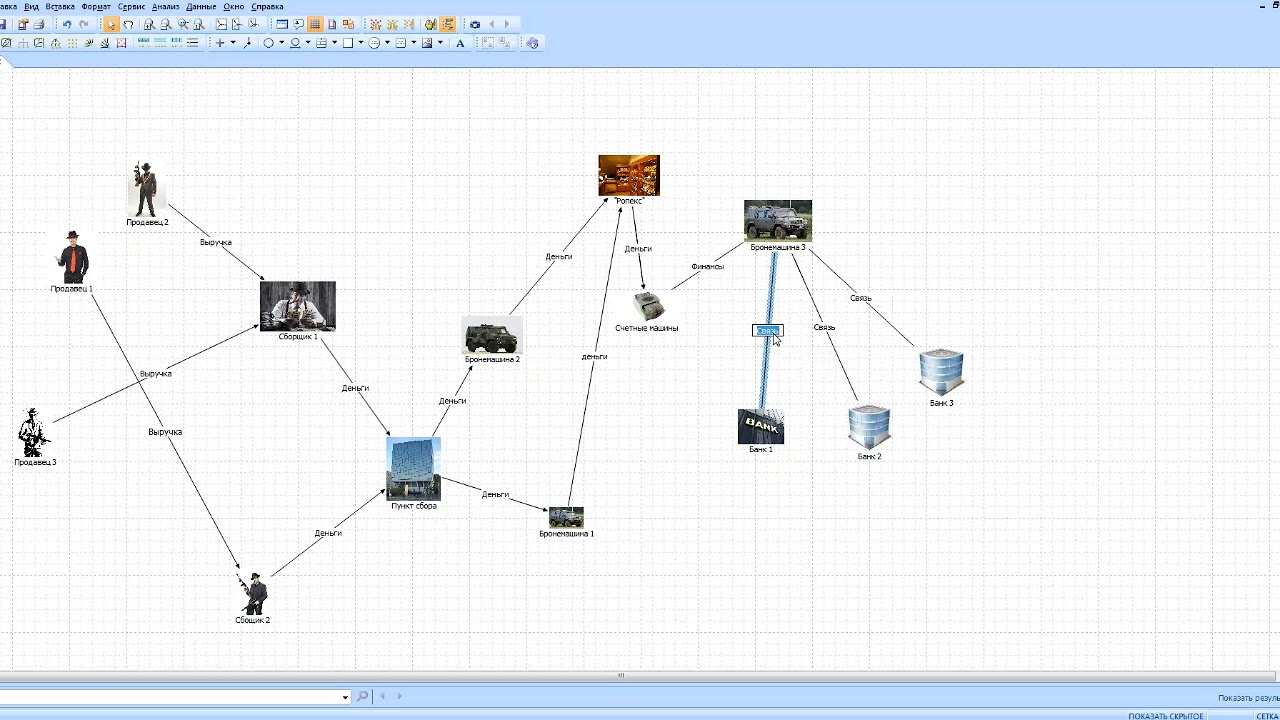
Task: Expand the add-entity plus dropdown arrow
Action: (x=233, y=43)
